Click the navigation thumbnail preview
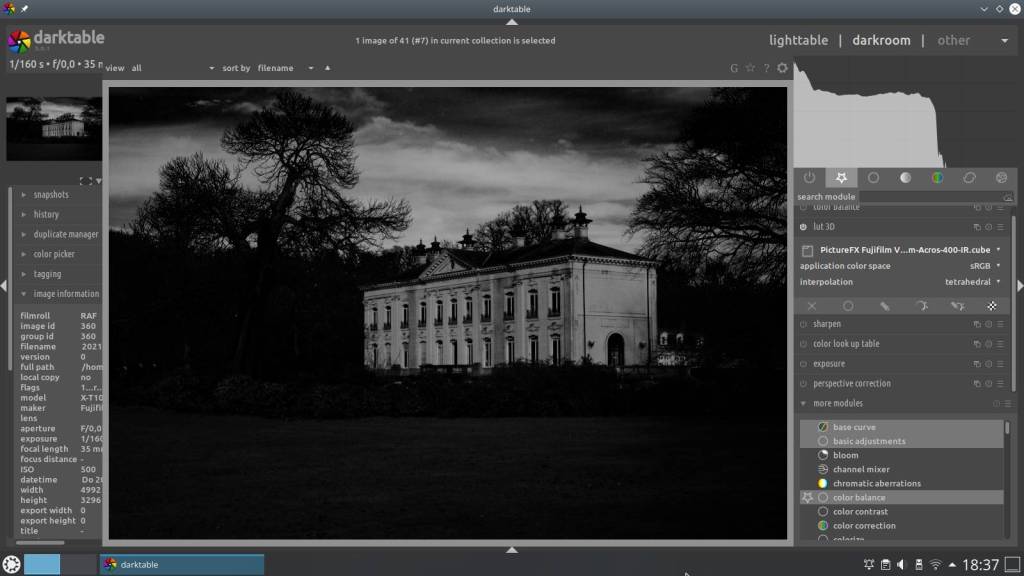The image size is (1024, 576). (54, 129)
